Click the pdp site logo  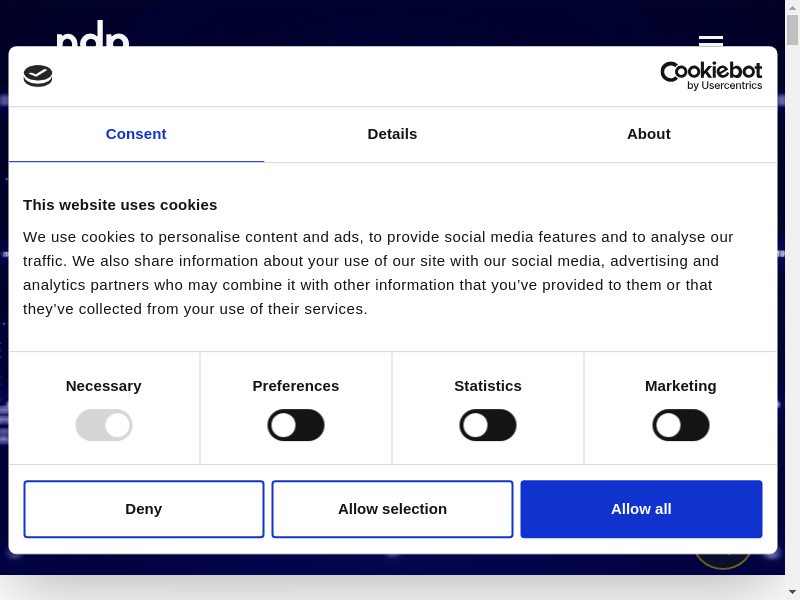tap(92, 35)
